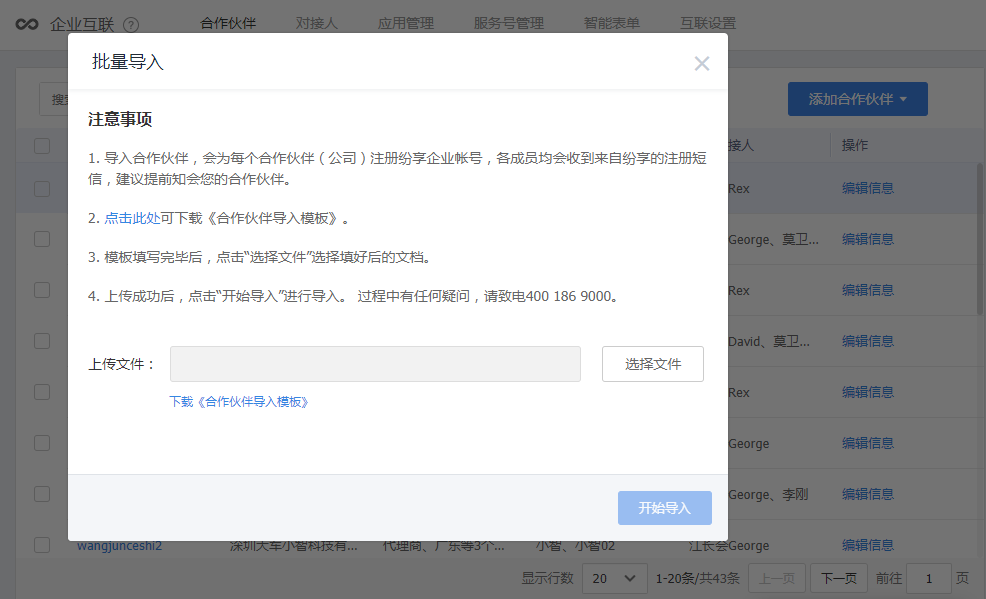The width and height of the screenshot is (986, 599).
Task: Check the checkbox in the single George row
Action: (x=42, y=443)
